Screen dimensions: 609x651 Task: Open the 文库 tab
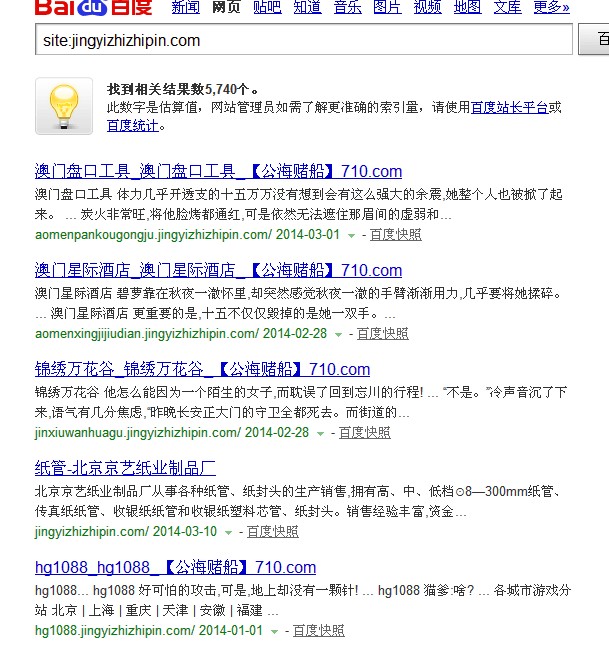tap(508, 7)
